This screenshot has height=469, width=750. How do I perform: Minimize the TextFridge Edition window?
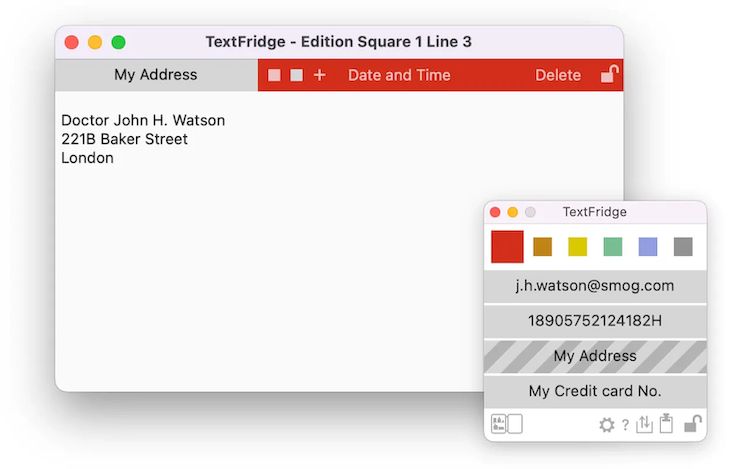pos(95,42)
